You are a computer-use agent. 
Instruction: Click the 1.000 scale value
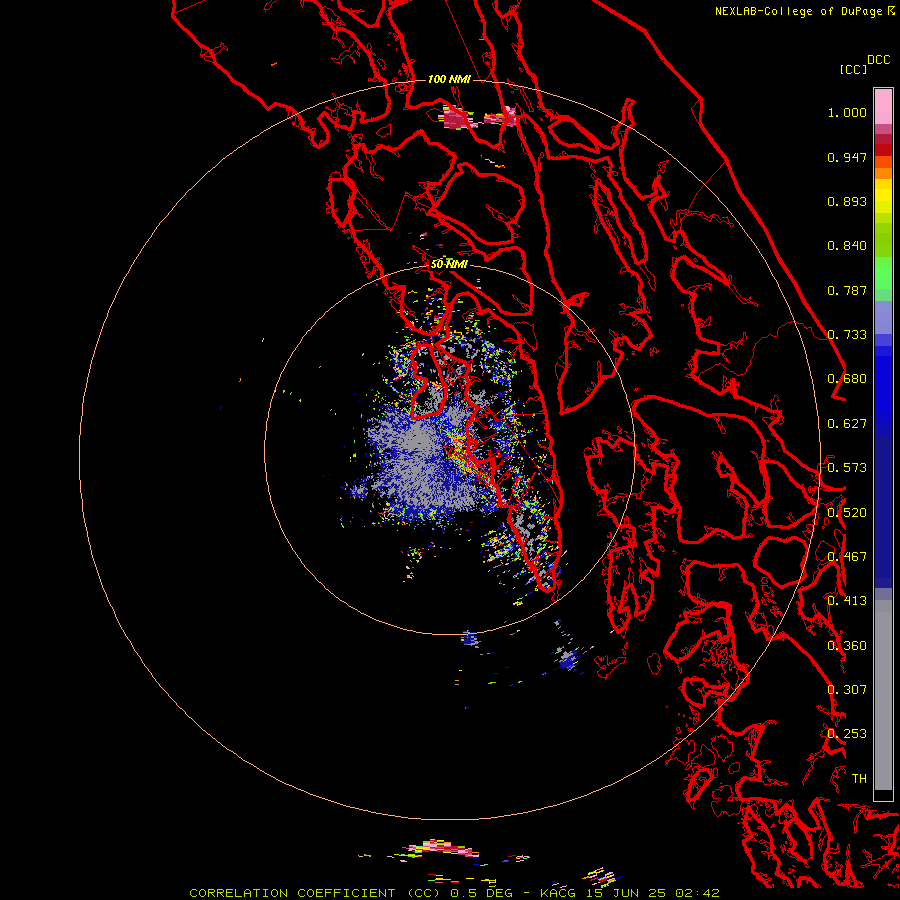pos(847,112)
